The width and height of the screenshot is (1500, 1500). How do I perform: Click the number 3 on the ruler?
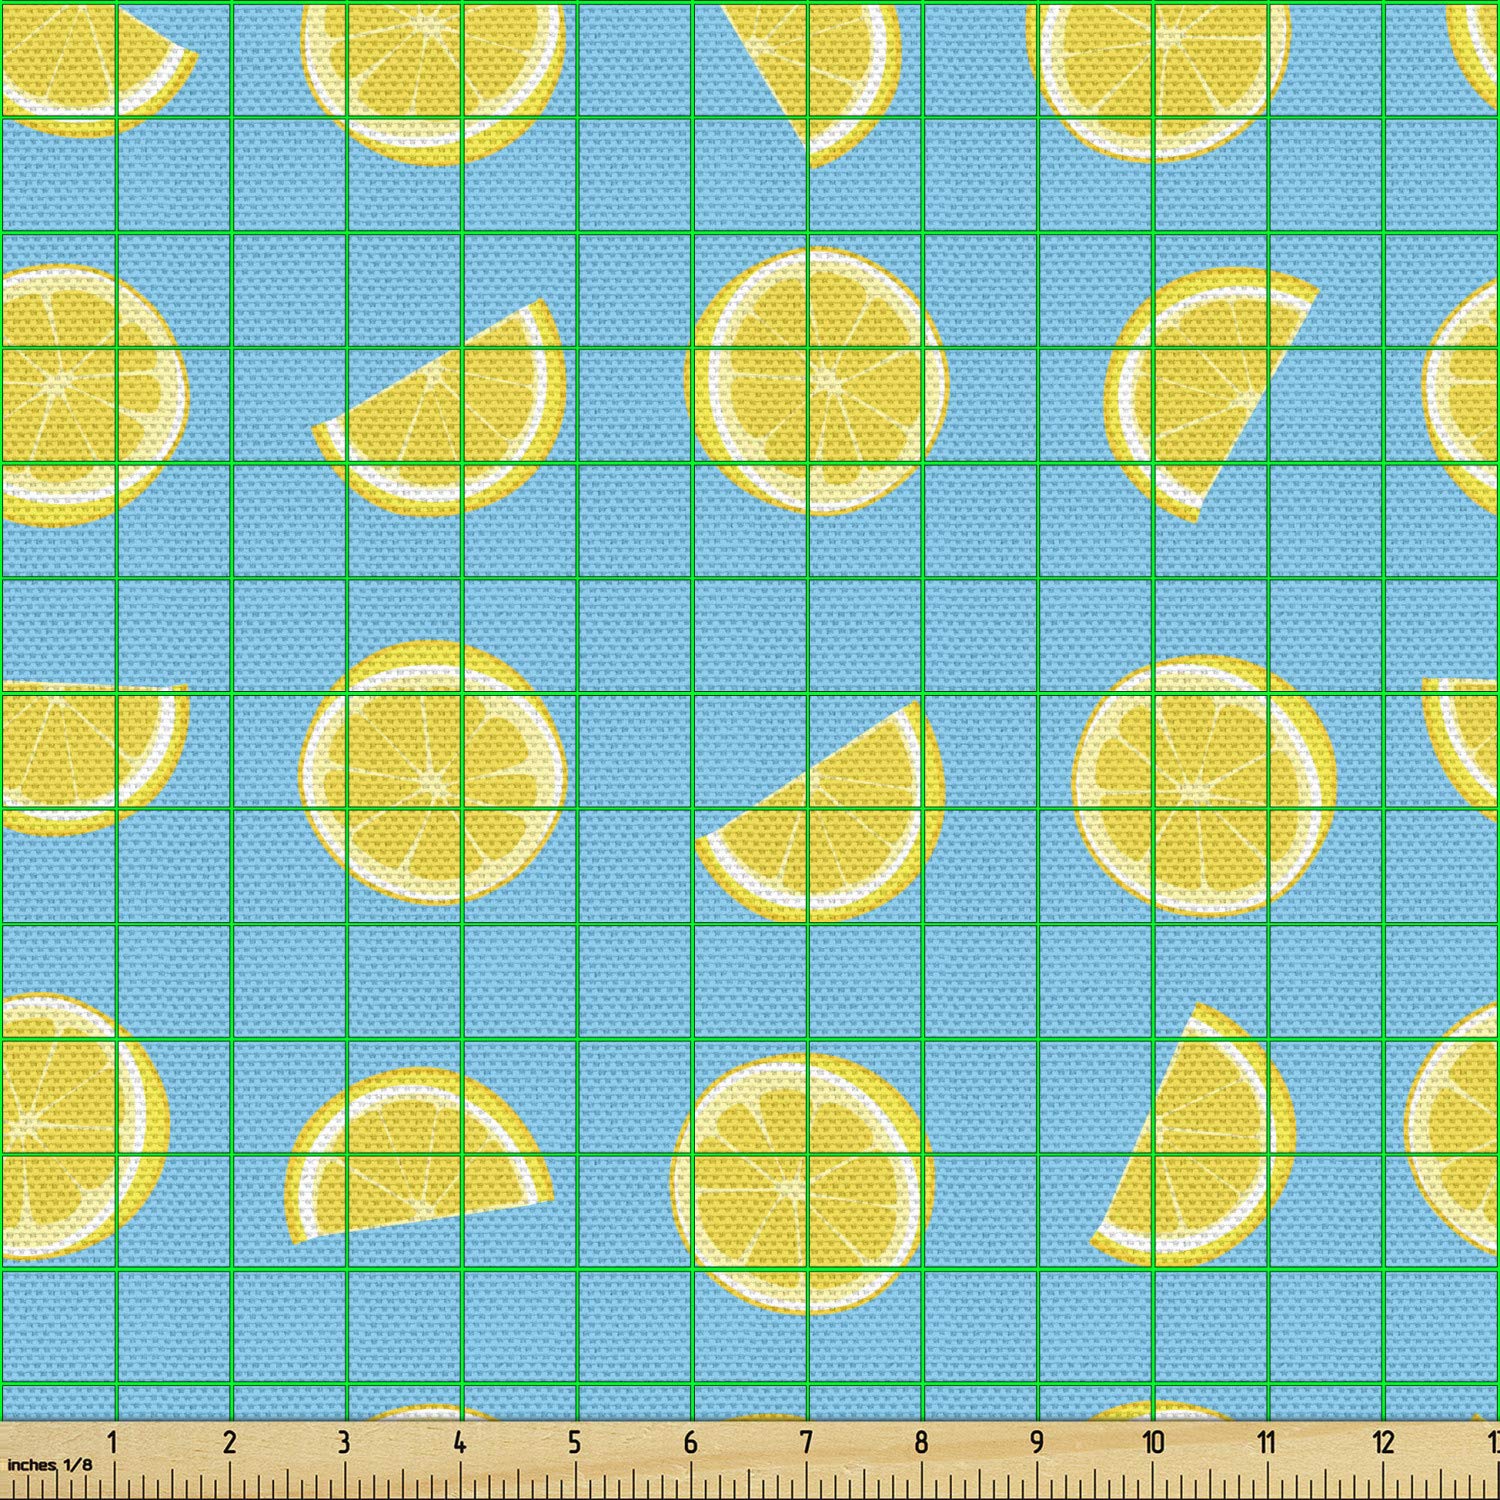(x=344, y=1442)
